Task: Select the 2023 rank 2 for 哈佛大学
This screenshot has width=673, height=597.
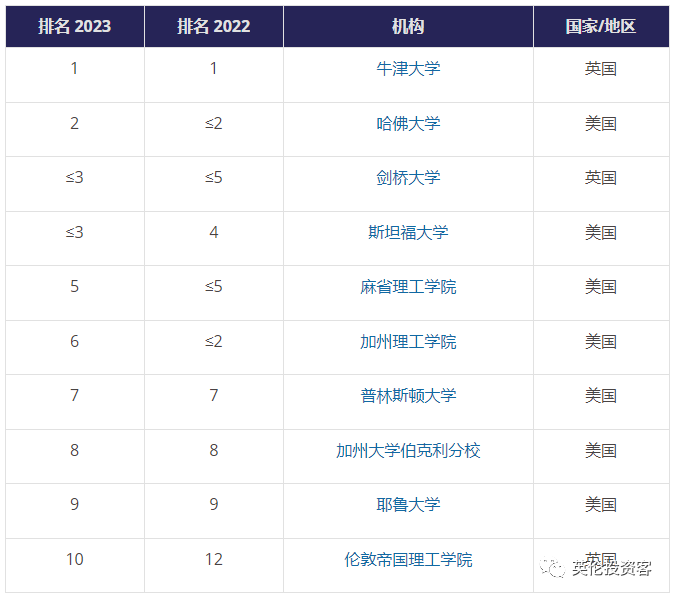Action: point(75,123)
